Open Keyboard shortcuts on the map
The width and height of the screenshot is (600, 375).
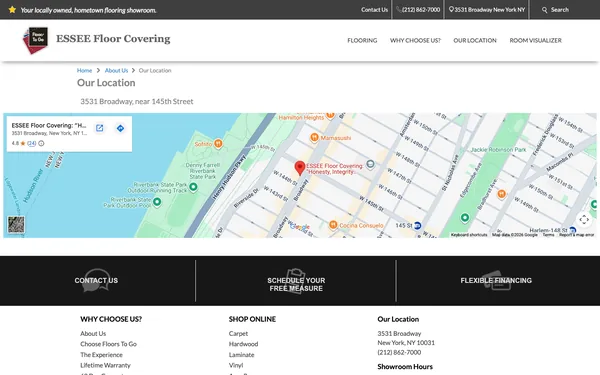(469, 235)
